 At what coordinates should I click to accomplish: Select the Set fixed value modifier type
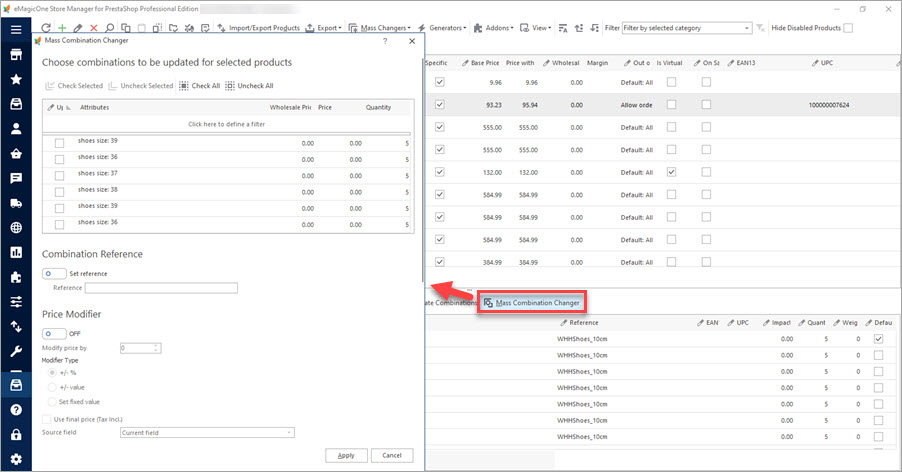[52, 402]
